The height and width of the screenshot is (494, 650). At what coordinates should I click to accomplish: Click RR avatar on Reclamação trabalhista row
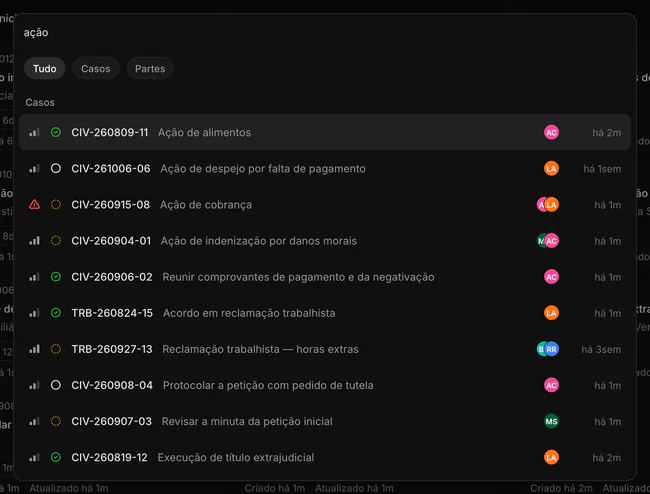551,349
